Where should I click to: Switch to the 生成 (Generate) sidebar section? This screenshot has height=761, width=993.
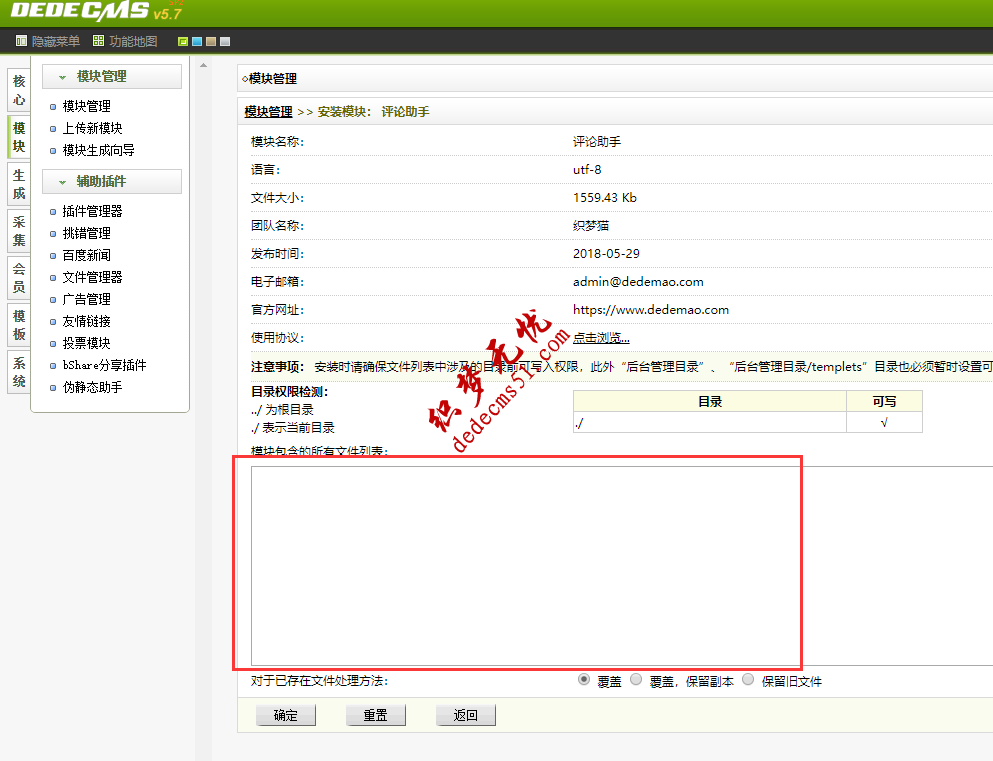(x=17, y=180)
